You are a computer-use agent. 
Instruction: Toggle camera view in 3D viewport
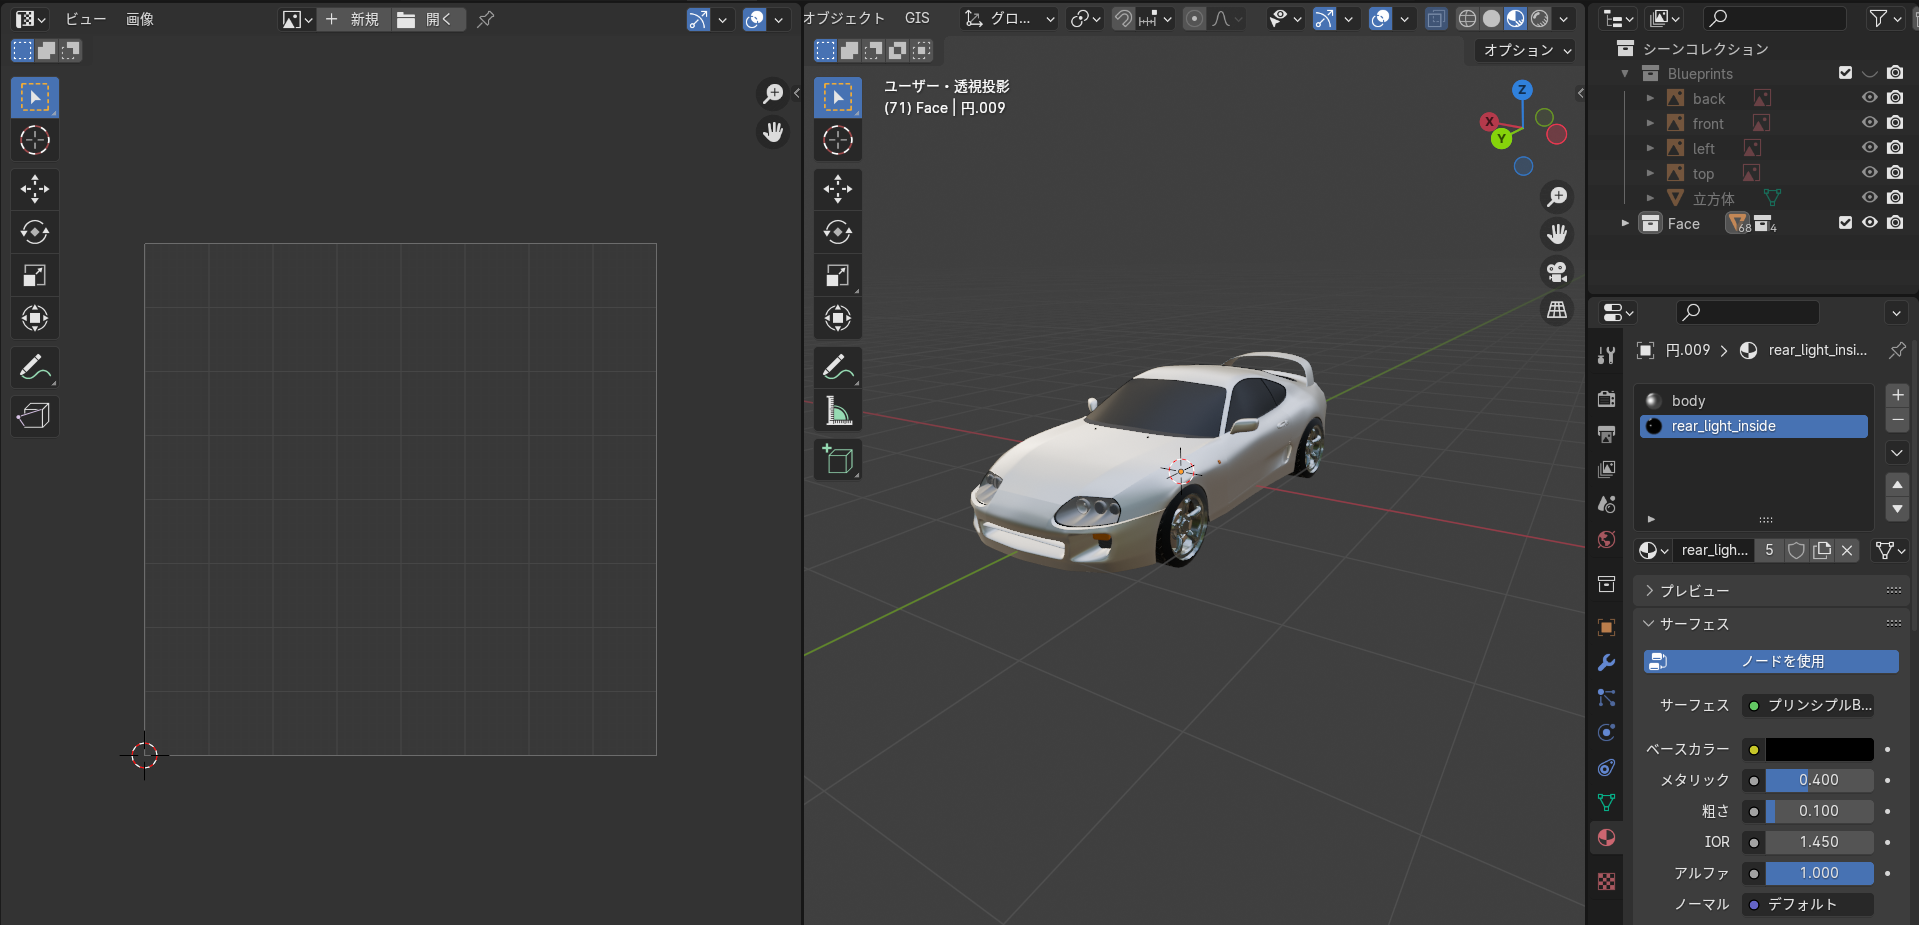[1557, 272]
